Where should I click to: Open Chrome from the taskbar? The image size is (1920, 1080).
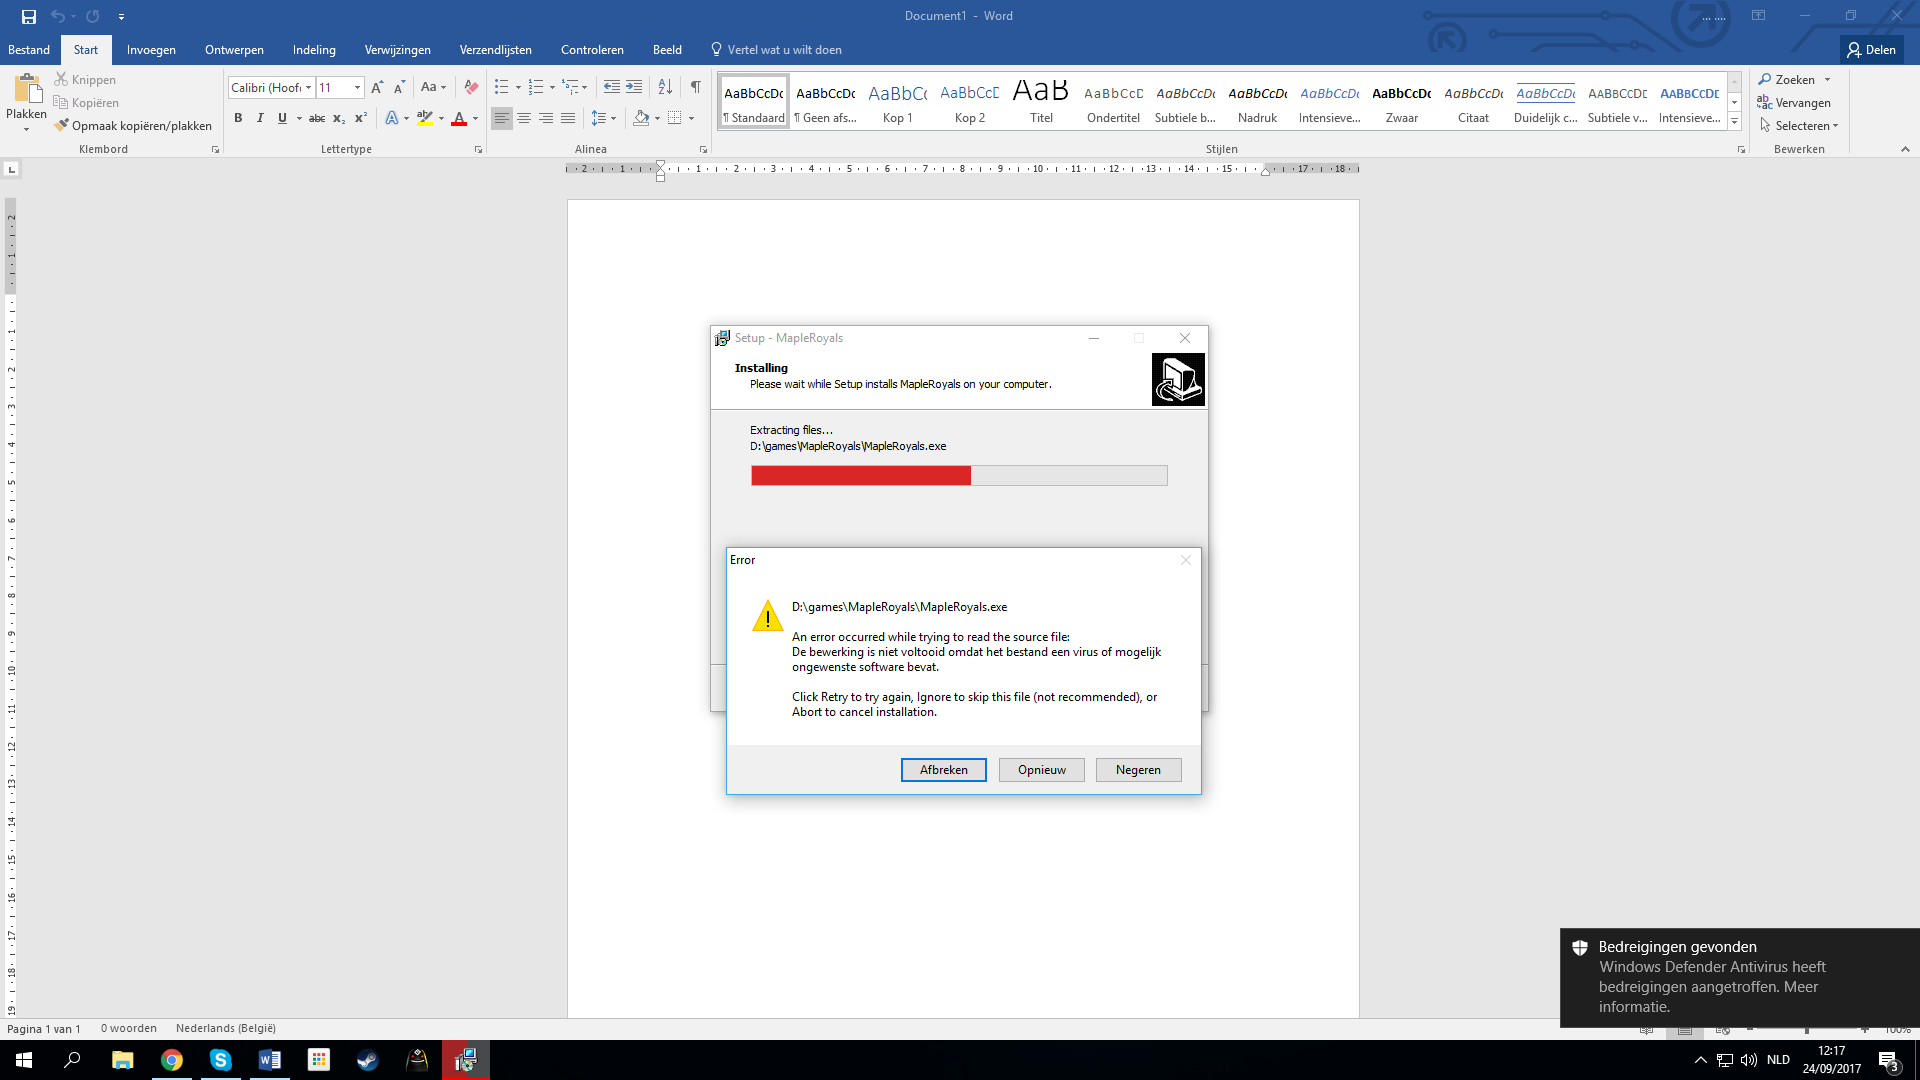tap(172, 1060)
